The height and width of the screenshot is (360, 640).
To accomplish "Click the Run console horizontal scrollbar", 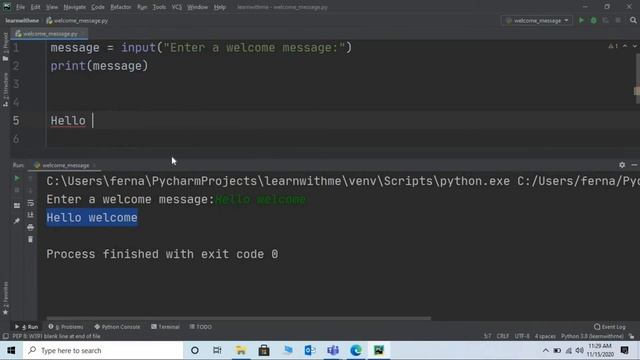I will pyautogui.click(x=238, y=318).
